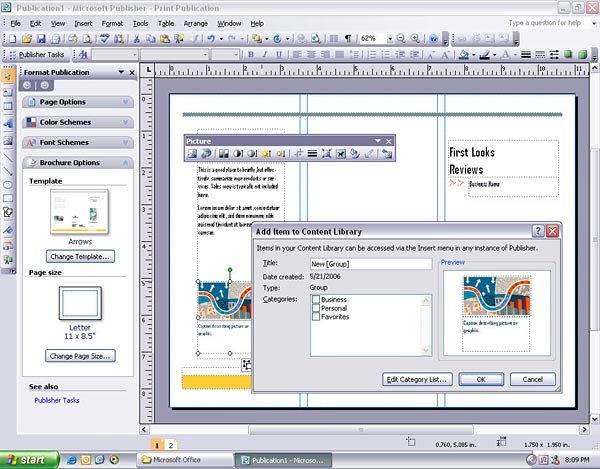The width and height of the screenshot is (600, 469).
Task: Select the Rectangle shape tool
Action: [8, 198]
